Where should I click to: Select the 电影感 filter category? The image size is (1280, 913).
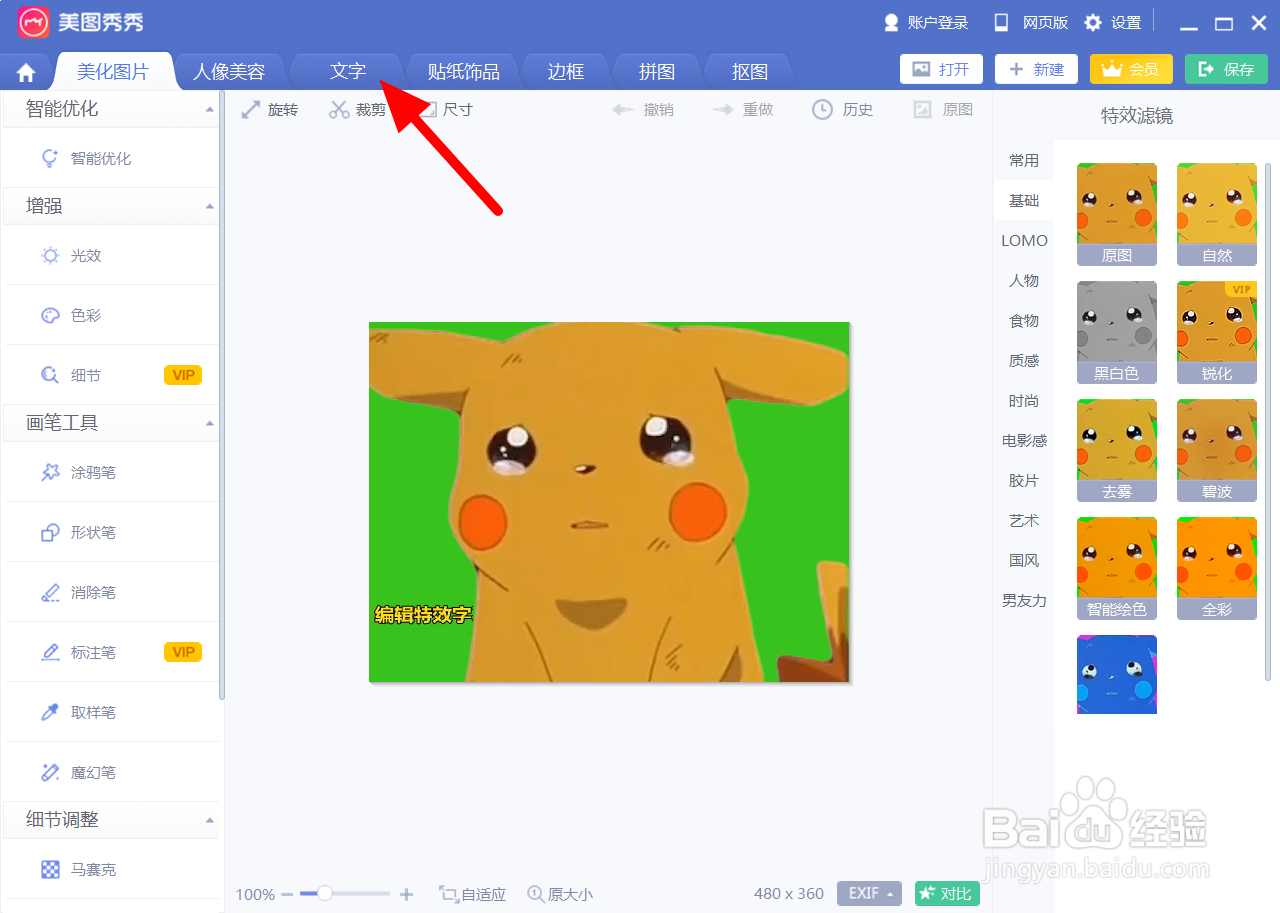(1024, 440)
